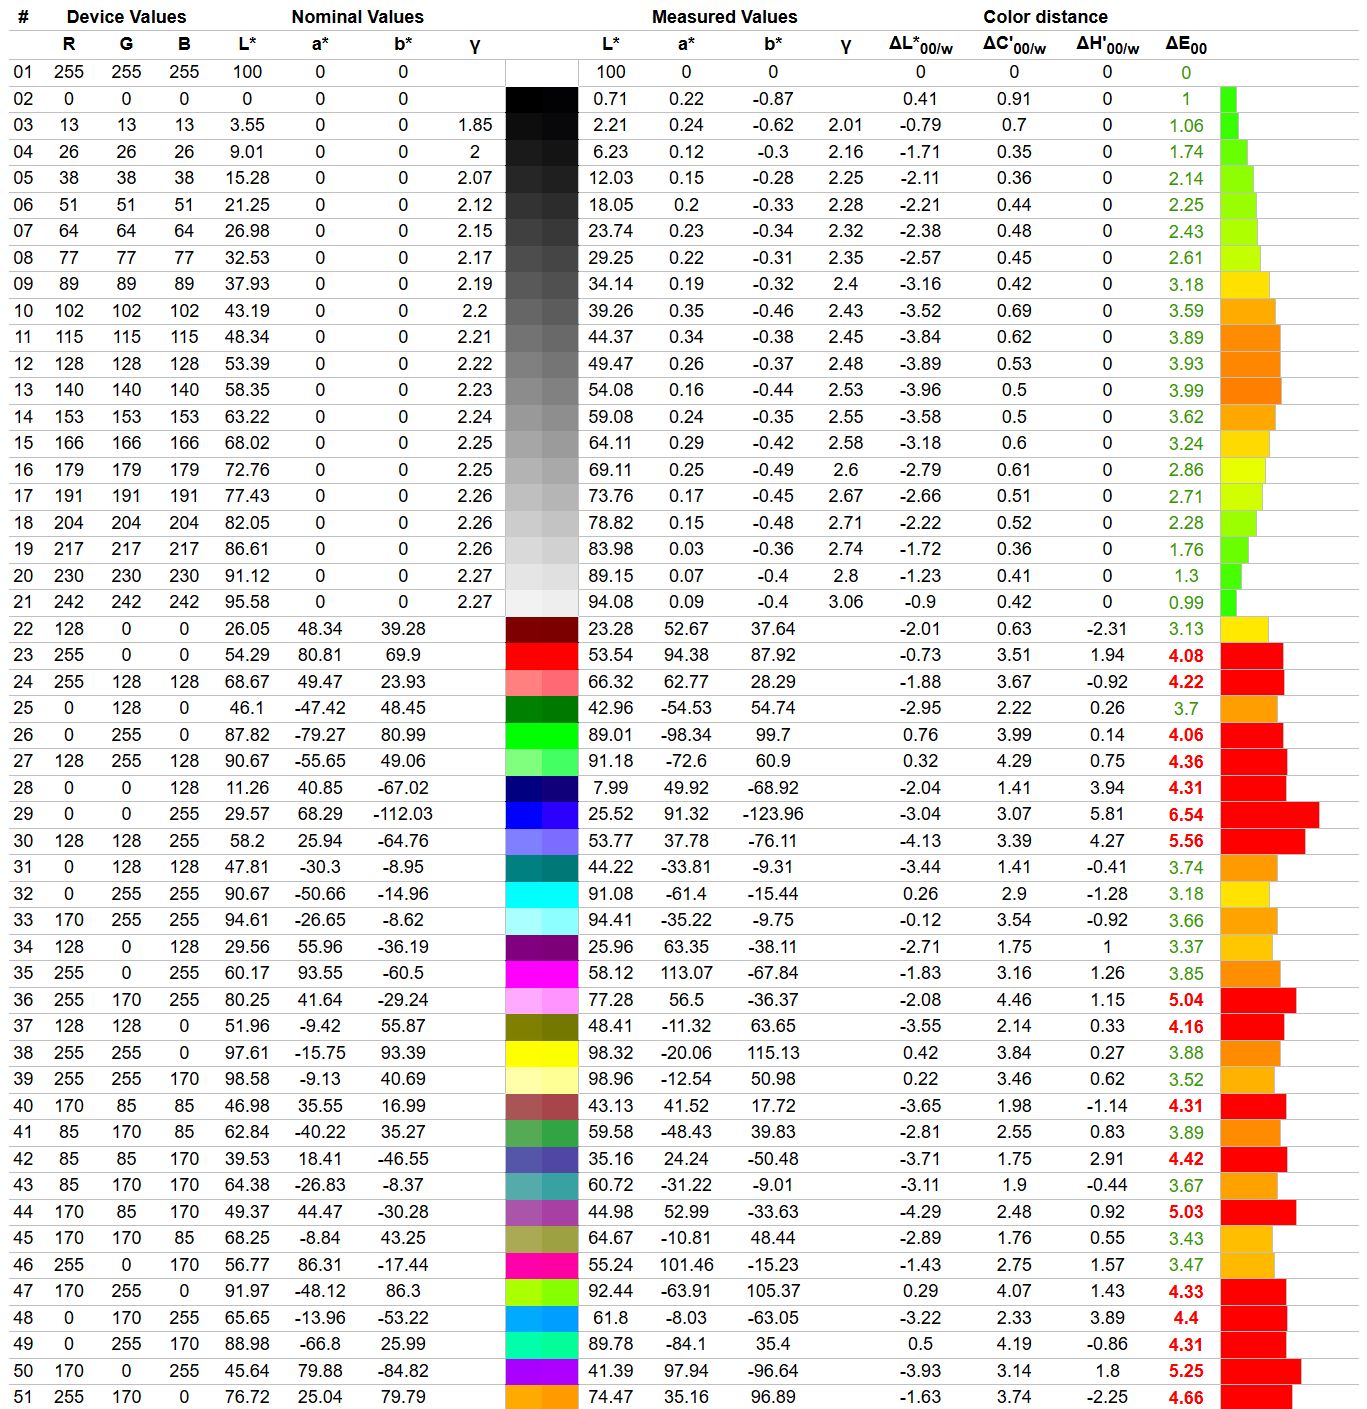
Task: Pick the magenta swatch in row 35
Action: click(541, 974)
